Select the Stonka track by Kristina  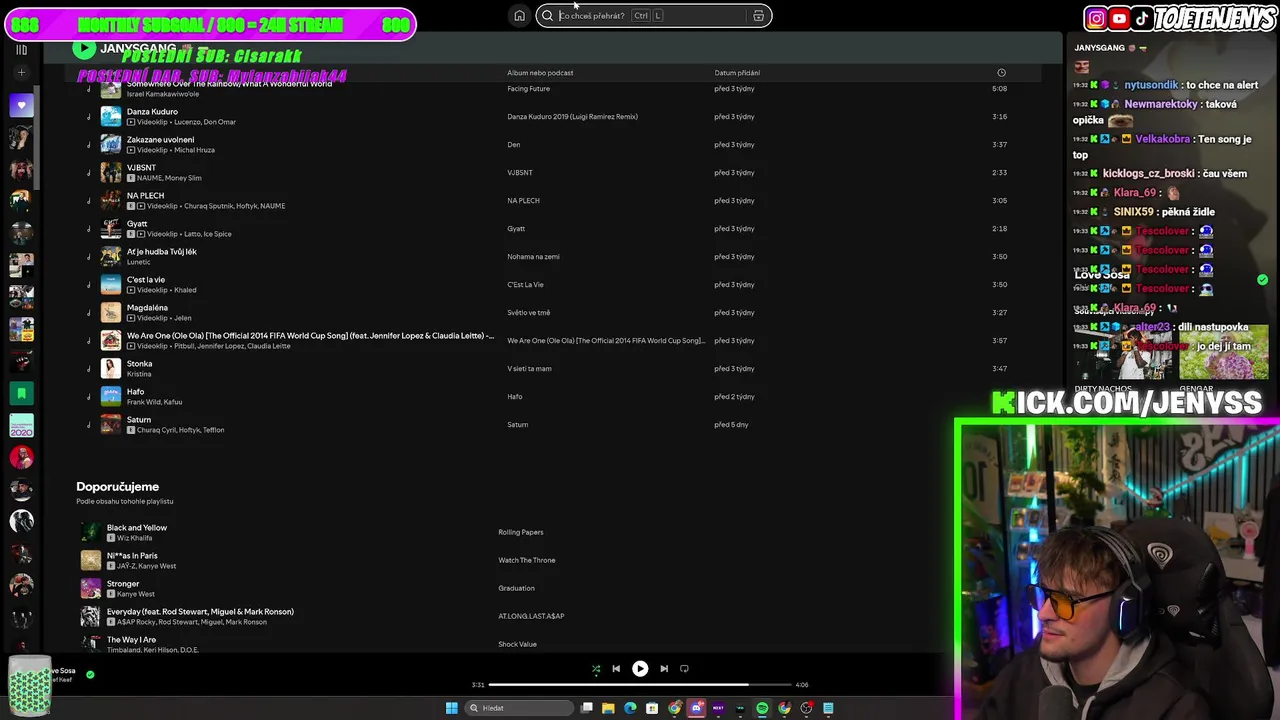(139, 364)
